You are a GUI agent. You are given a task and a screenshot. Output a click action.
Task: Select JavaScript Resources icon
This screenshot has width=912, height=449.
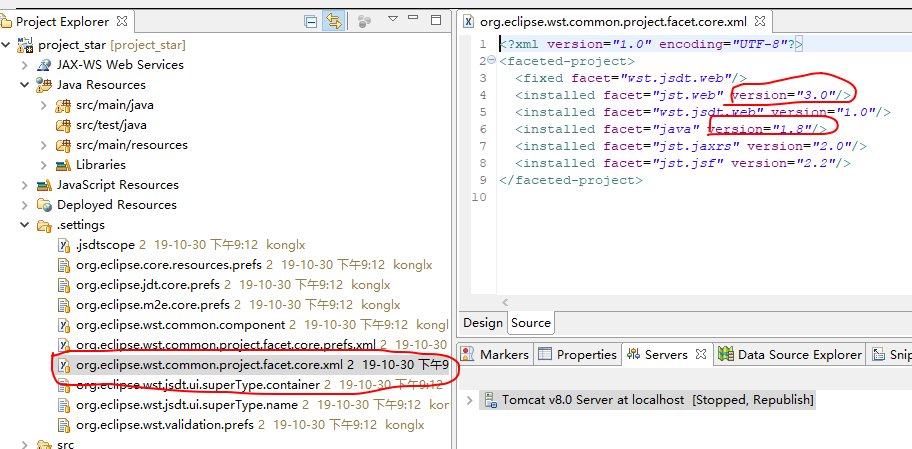pyautogui.click(x=44, y=185)
